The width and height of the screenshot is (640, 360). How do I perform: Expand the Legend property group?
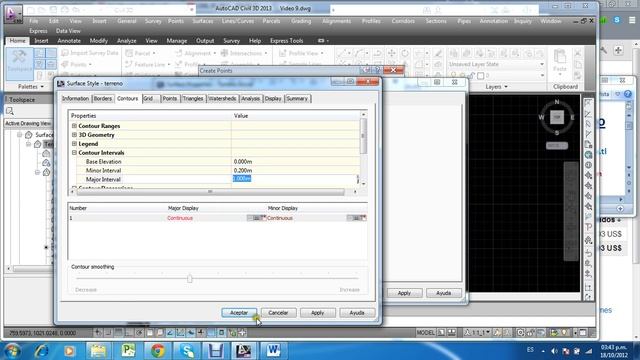point(74,144)
